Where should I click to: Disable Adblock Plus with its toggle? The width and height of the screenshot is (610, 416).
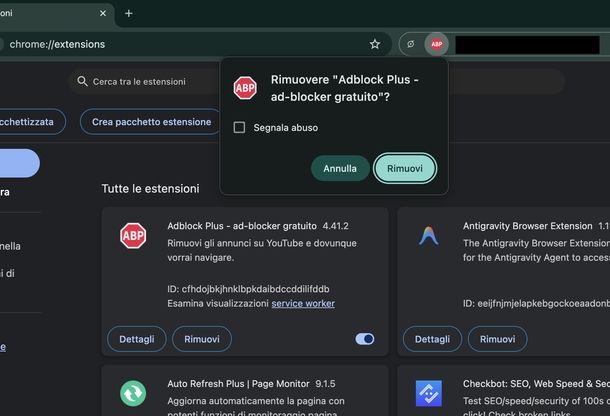point(365,339)
